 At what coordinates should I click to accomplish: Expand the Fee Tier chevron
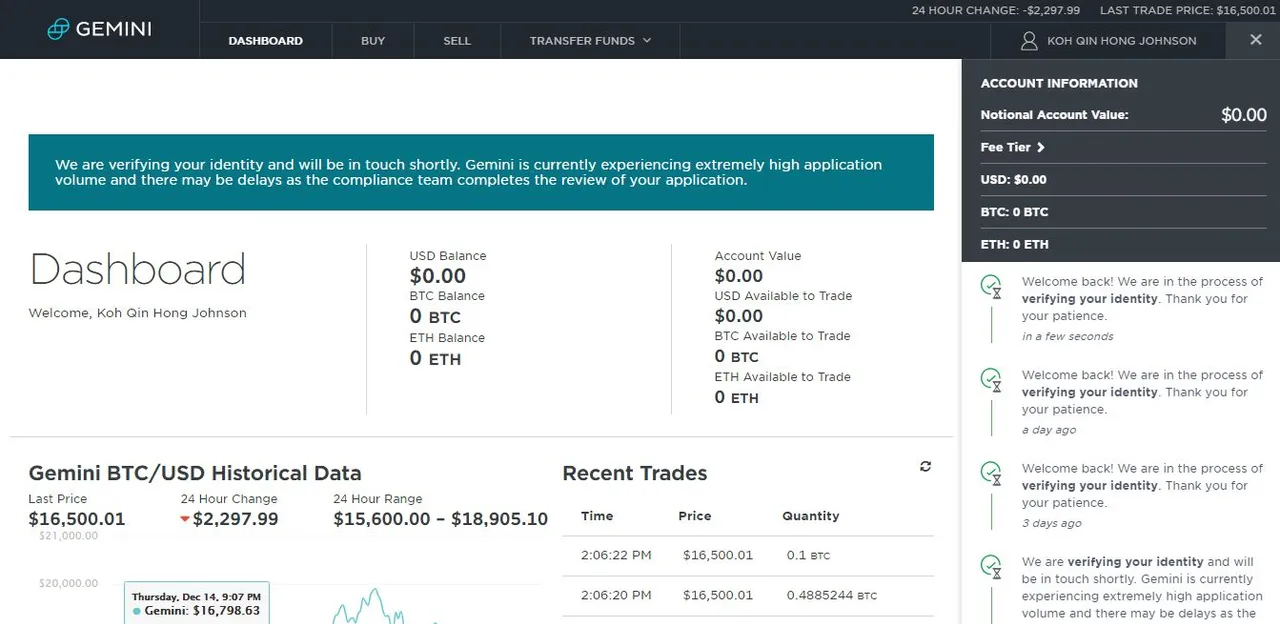[1041, 147]
